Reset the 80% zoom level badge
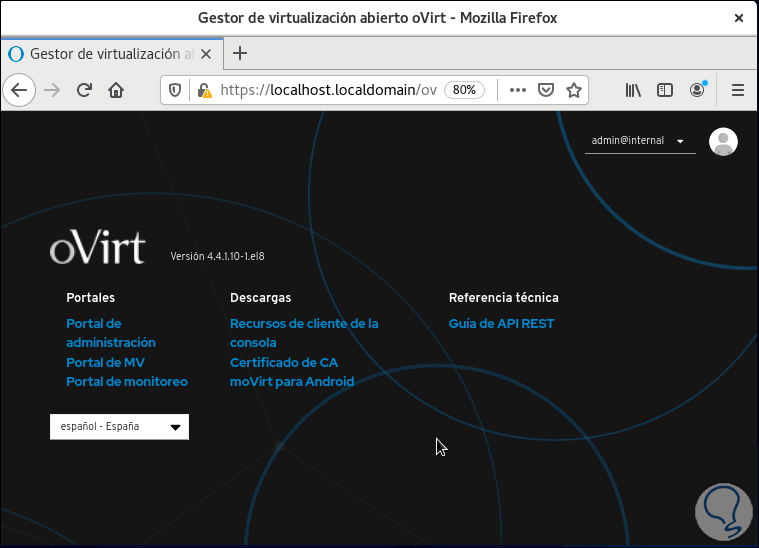The height and width of the screenshot is (548, 759). 464,90
